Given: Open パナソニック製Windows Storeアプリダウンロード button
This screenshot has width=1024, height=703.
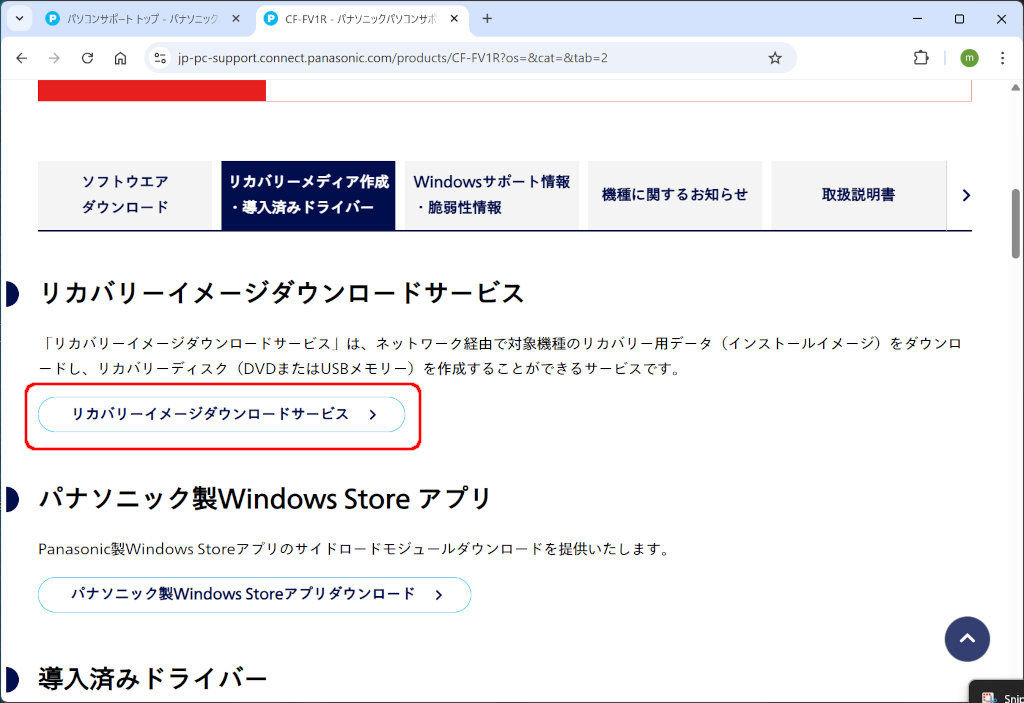Looking at the screenshot, I should (254, 595).
